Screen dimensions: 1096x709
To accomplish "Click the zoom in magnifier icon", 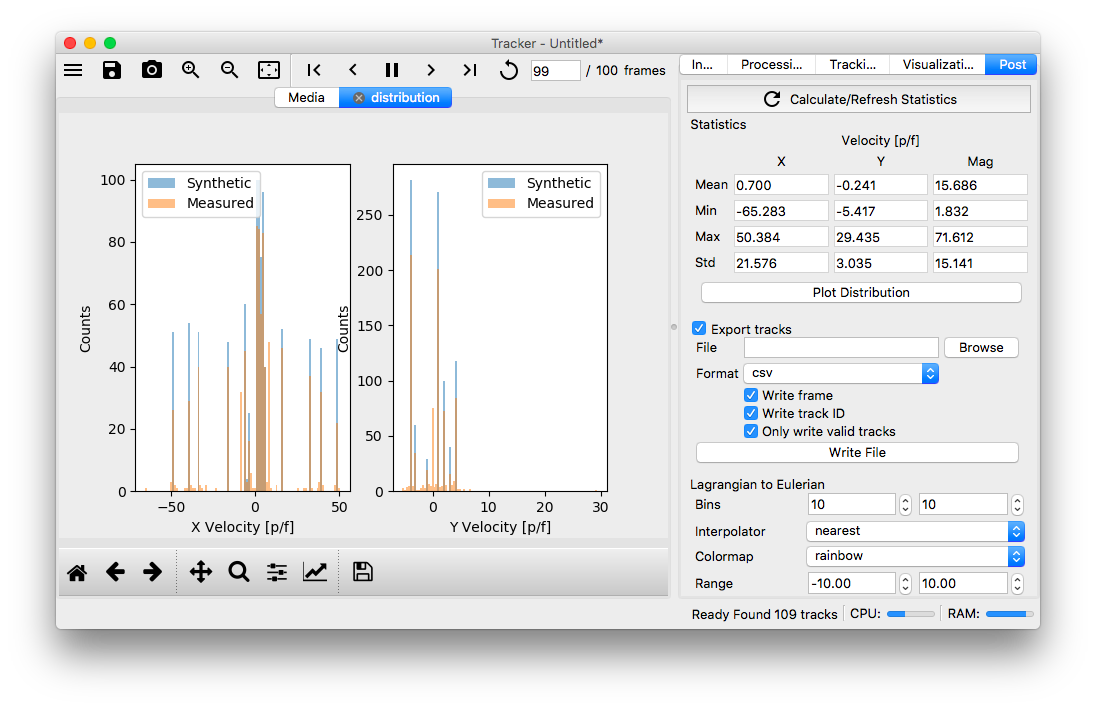I will coord(190,70).
